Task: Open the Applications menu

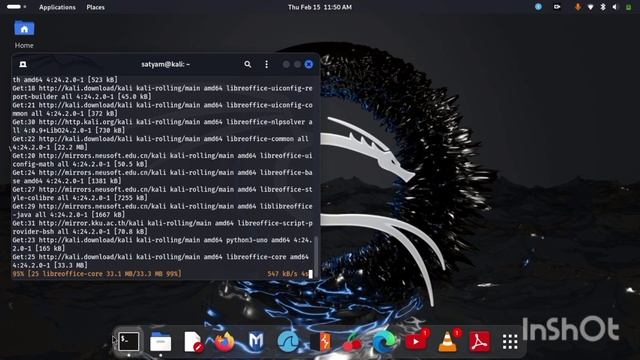Action: pos(57,7)
